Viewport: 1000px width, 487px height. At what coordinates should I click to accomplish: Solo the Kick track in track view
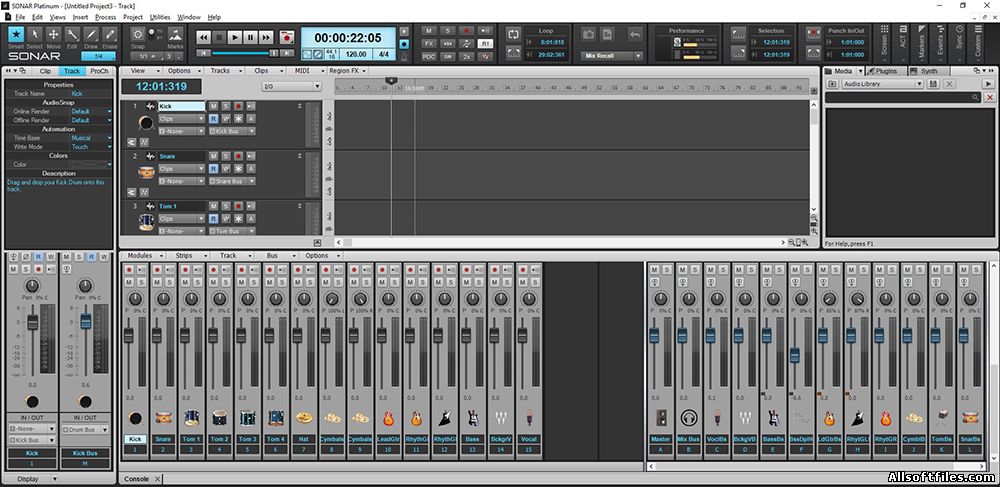pyautogui.click(x=226, y=106)
